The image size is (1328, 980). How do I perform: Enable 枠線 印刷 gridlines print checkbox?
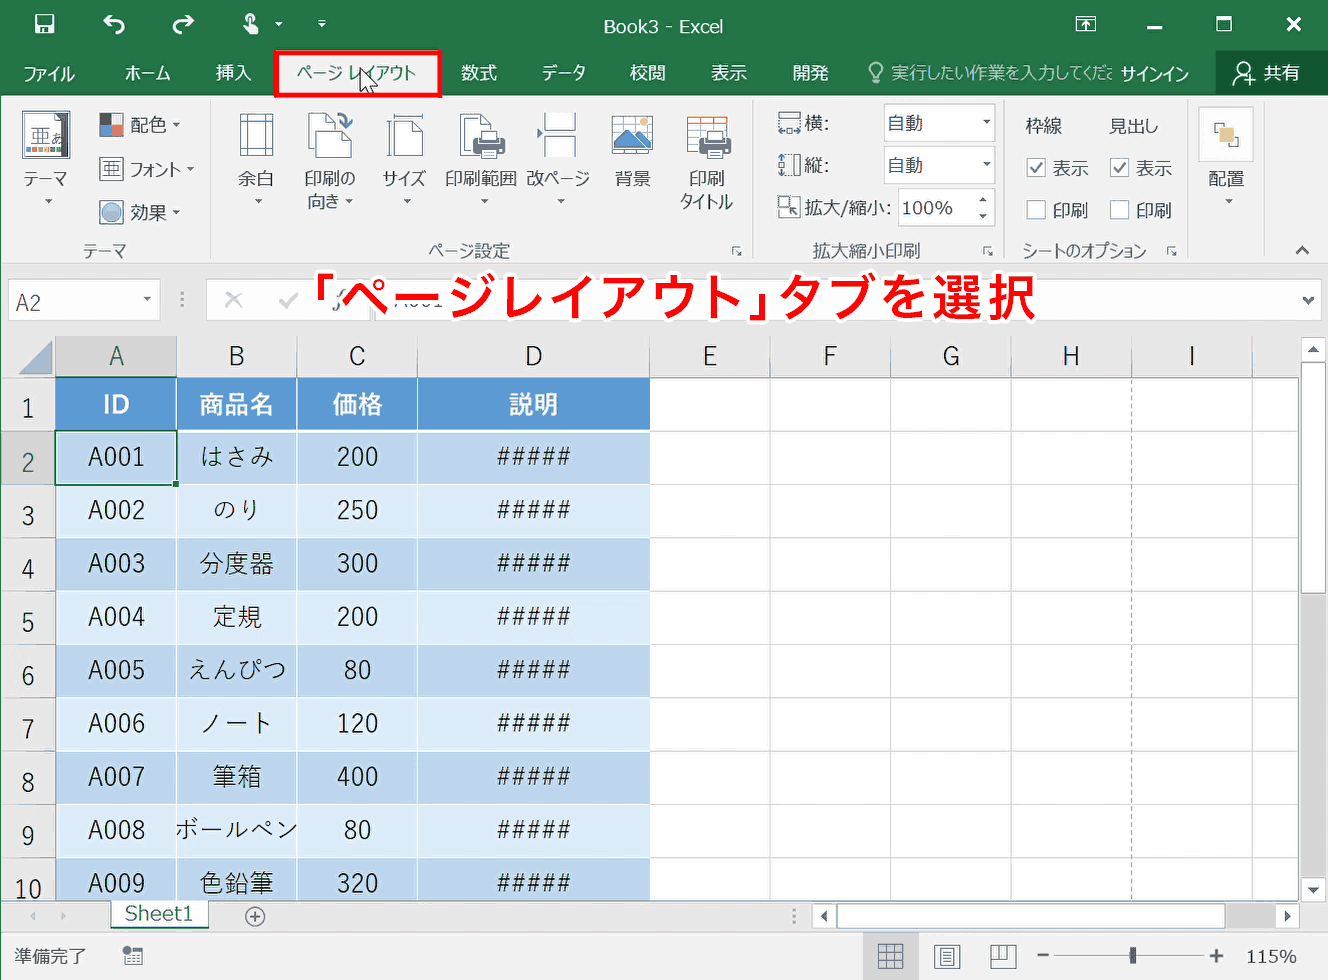1036,210
